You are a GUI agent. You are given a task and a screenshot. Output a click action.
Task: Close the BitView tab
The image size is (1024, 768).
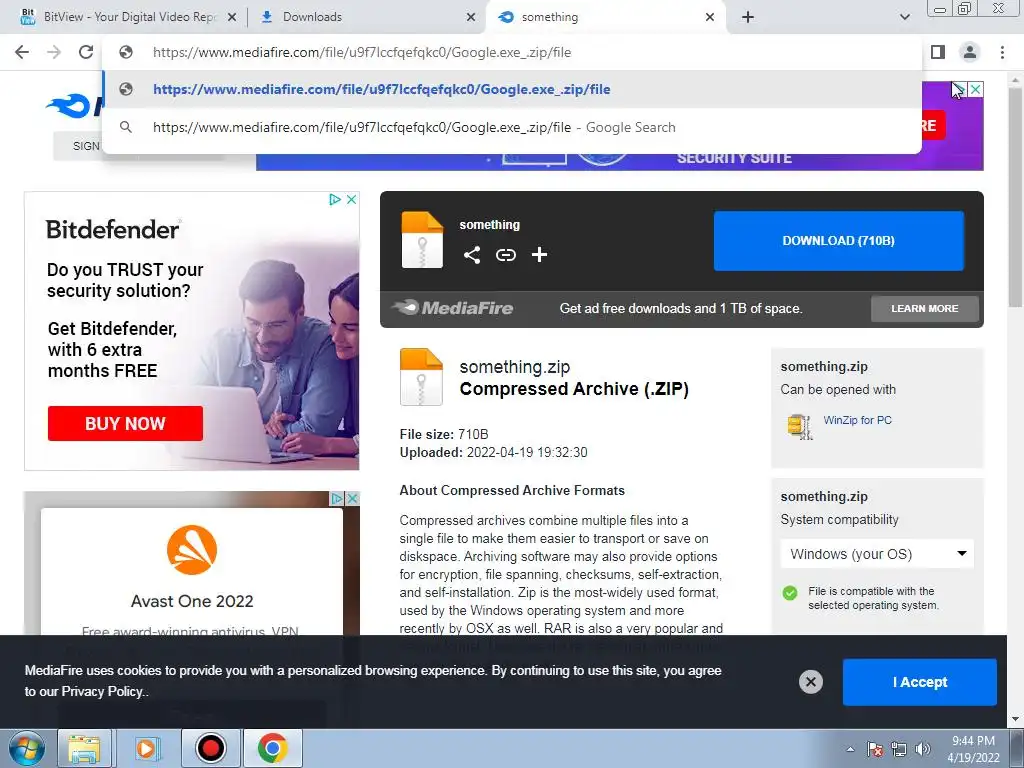pos(231,18)
